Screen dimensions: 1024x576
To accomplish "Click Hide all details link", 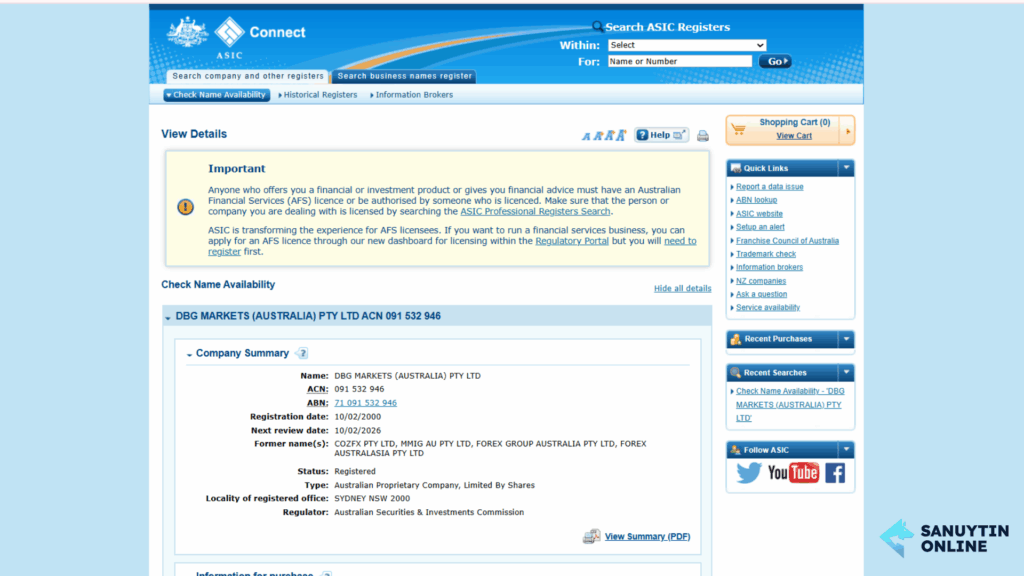I will 682,289.
